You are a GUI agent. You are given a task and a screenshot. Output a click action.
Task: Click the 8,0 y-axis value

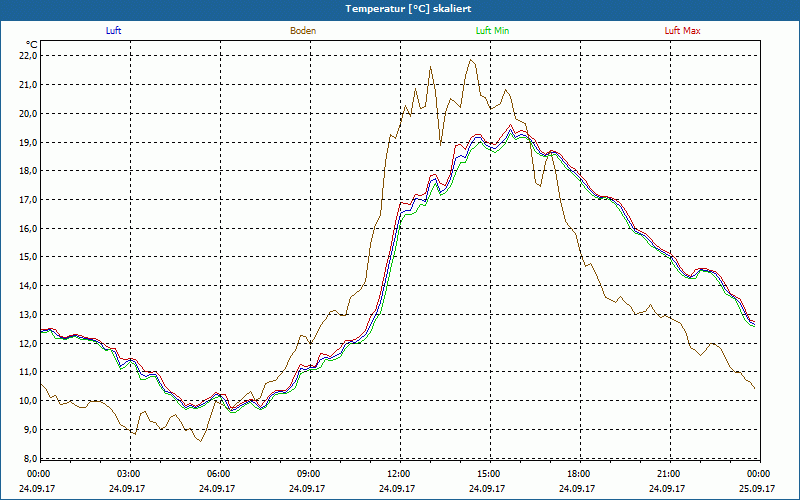(31, 458)
